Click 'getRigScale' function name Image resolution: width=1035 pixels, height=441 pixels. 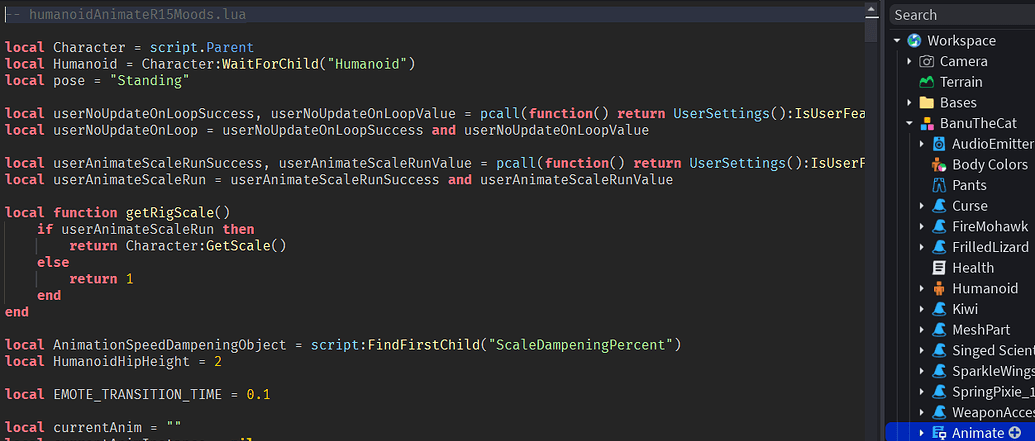pyautogui.click(x=170, y=213)
